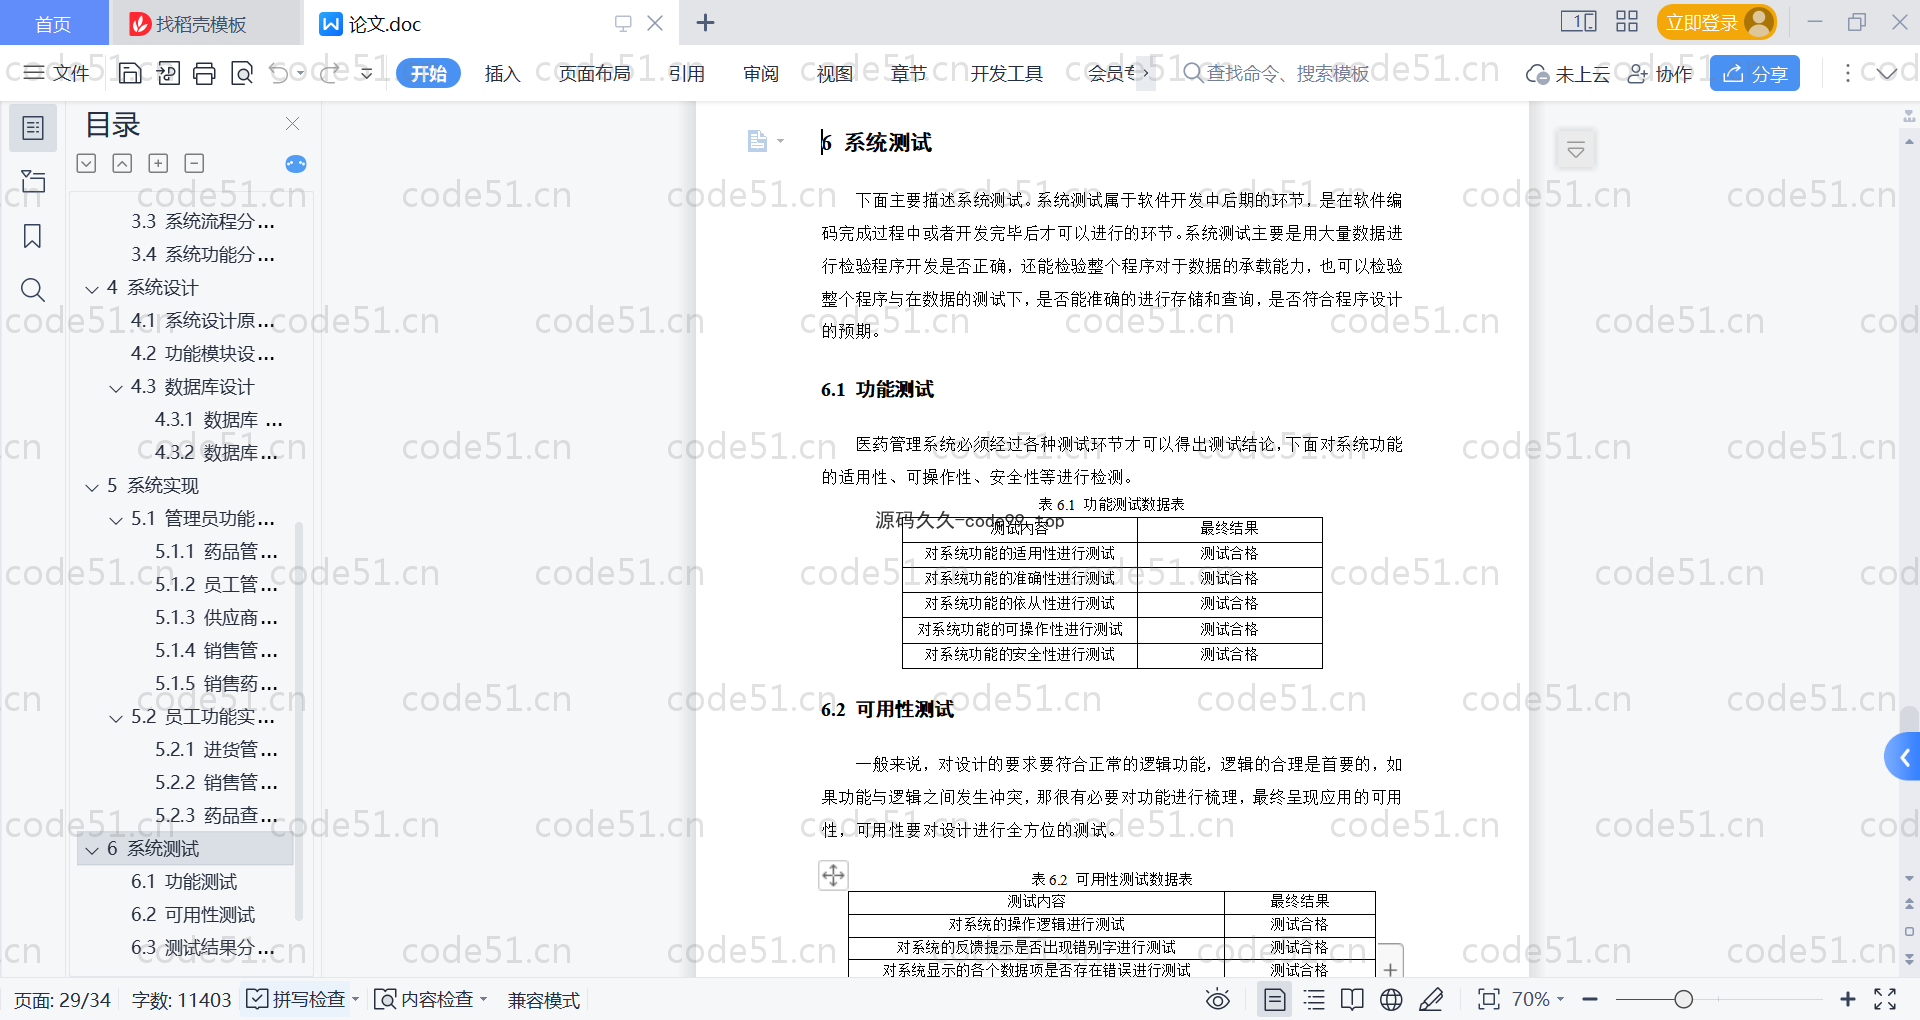This screenshot has width=1920, height=1020.
Task: Click the zoom slider handle
Action: click(1683, 999)
